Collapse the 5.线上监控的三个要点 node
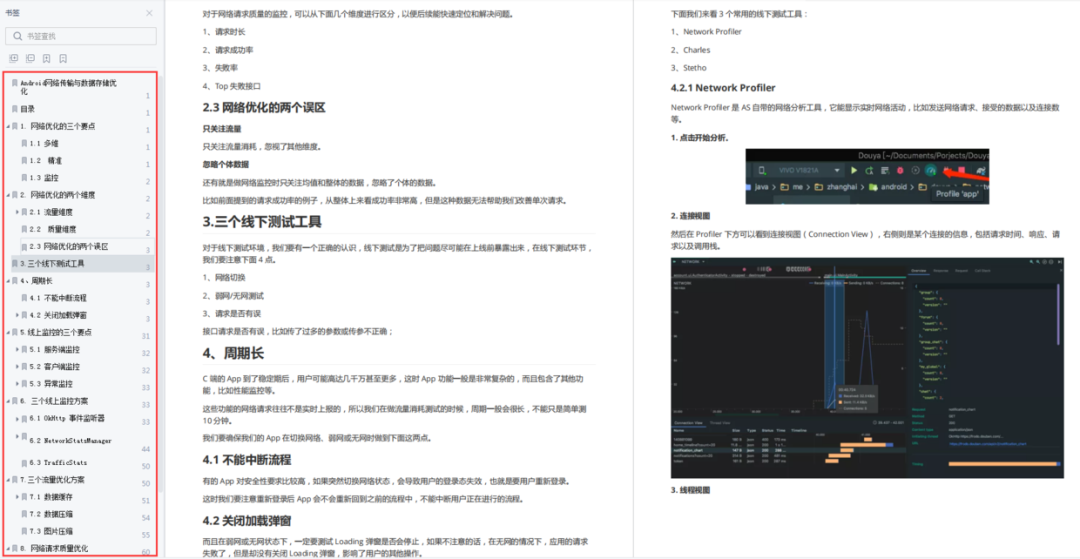The image size is (1080, 559). coord(8,332)
